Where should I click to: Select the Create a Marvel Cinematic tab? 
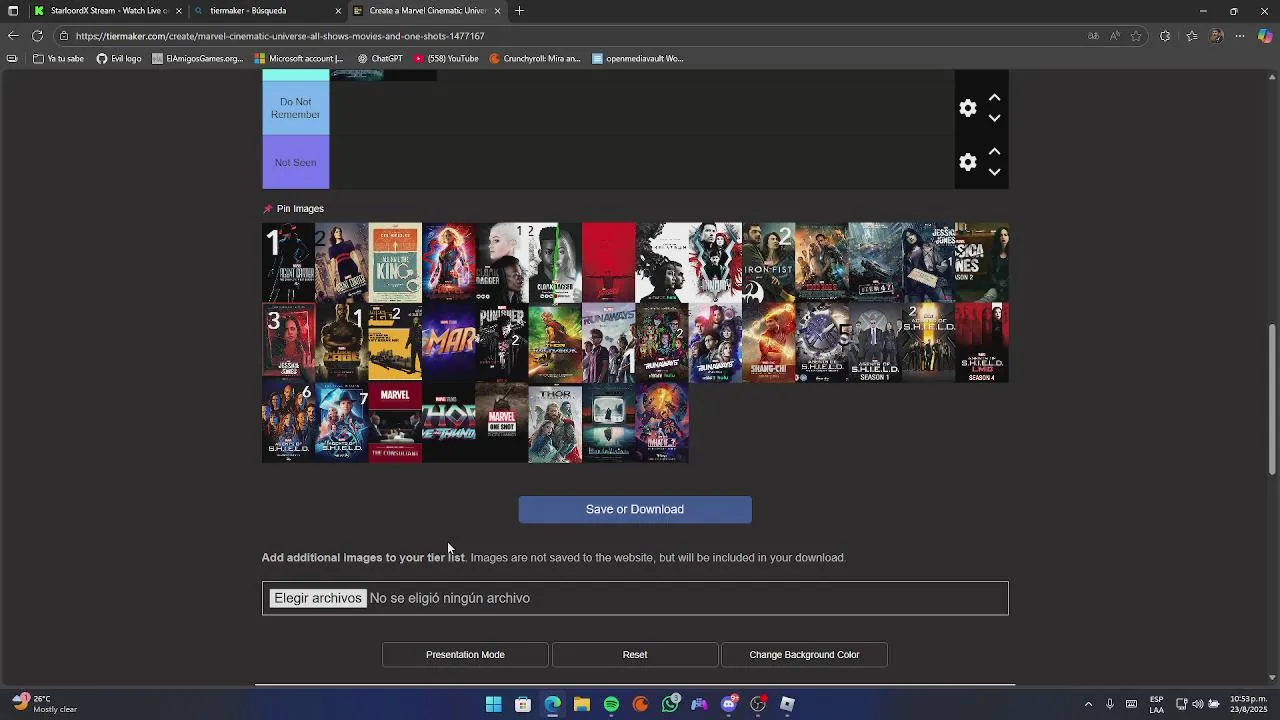[426, 11]
